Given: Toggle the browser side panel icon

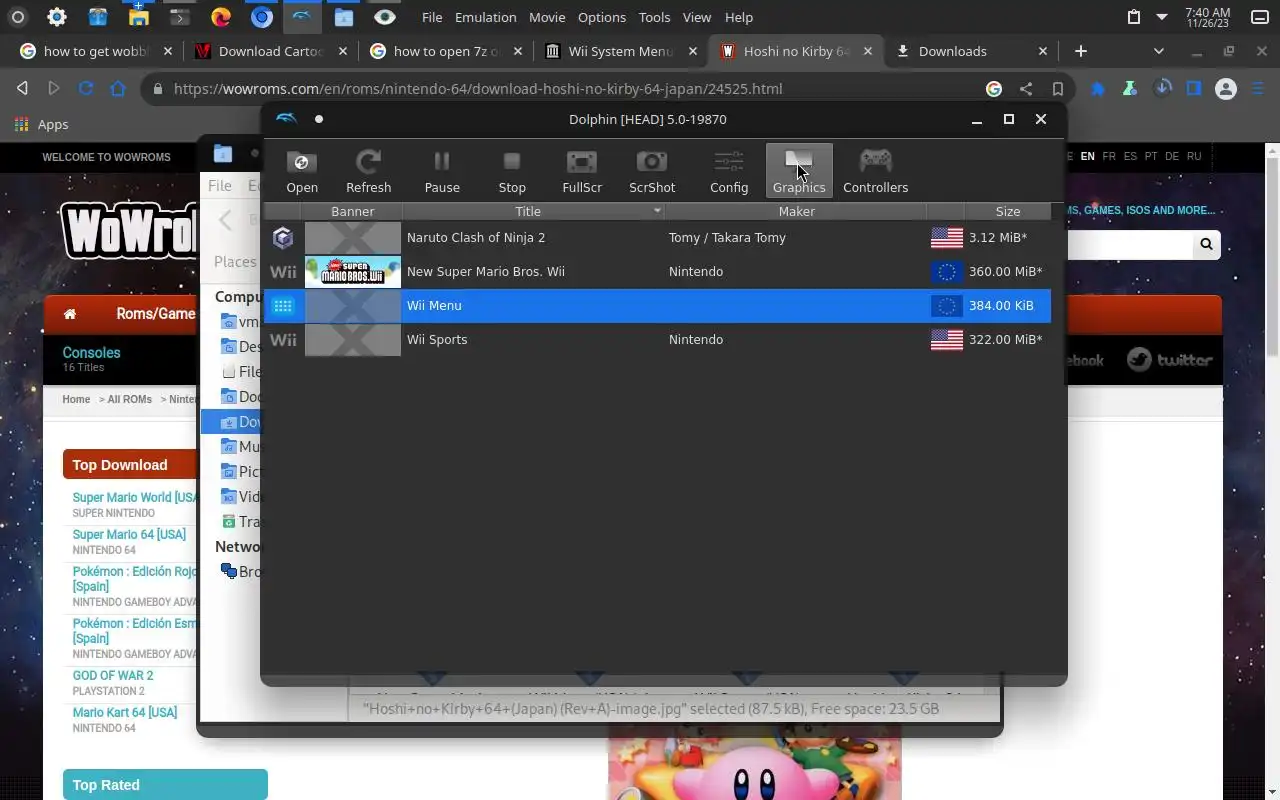Looking at the screenshot, I should (x=1194, y=89).
